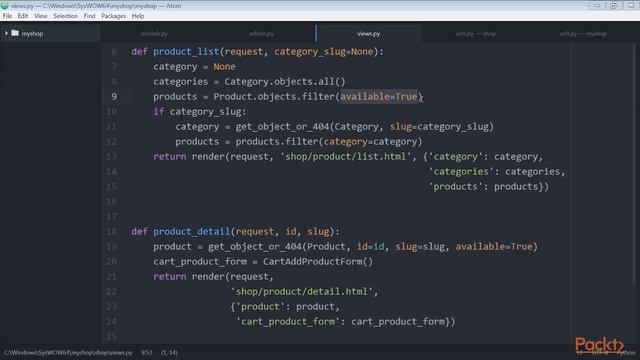Open the File menu

click(x=7, y=16)
